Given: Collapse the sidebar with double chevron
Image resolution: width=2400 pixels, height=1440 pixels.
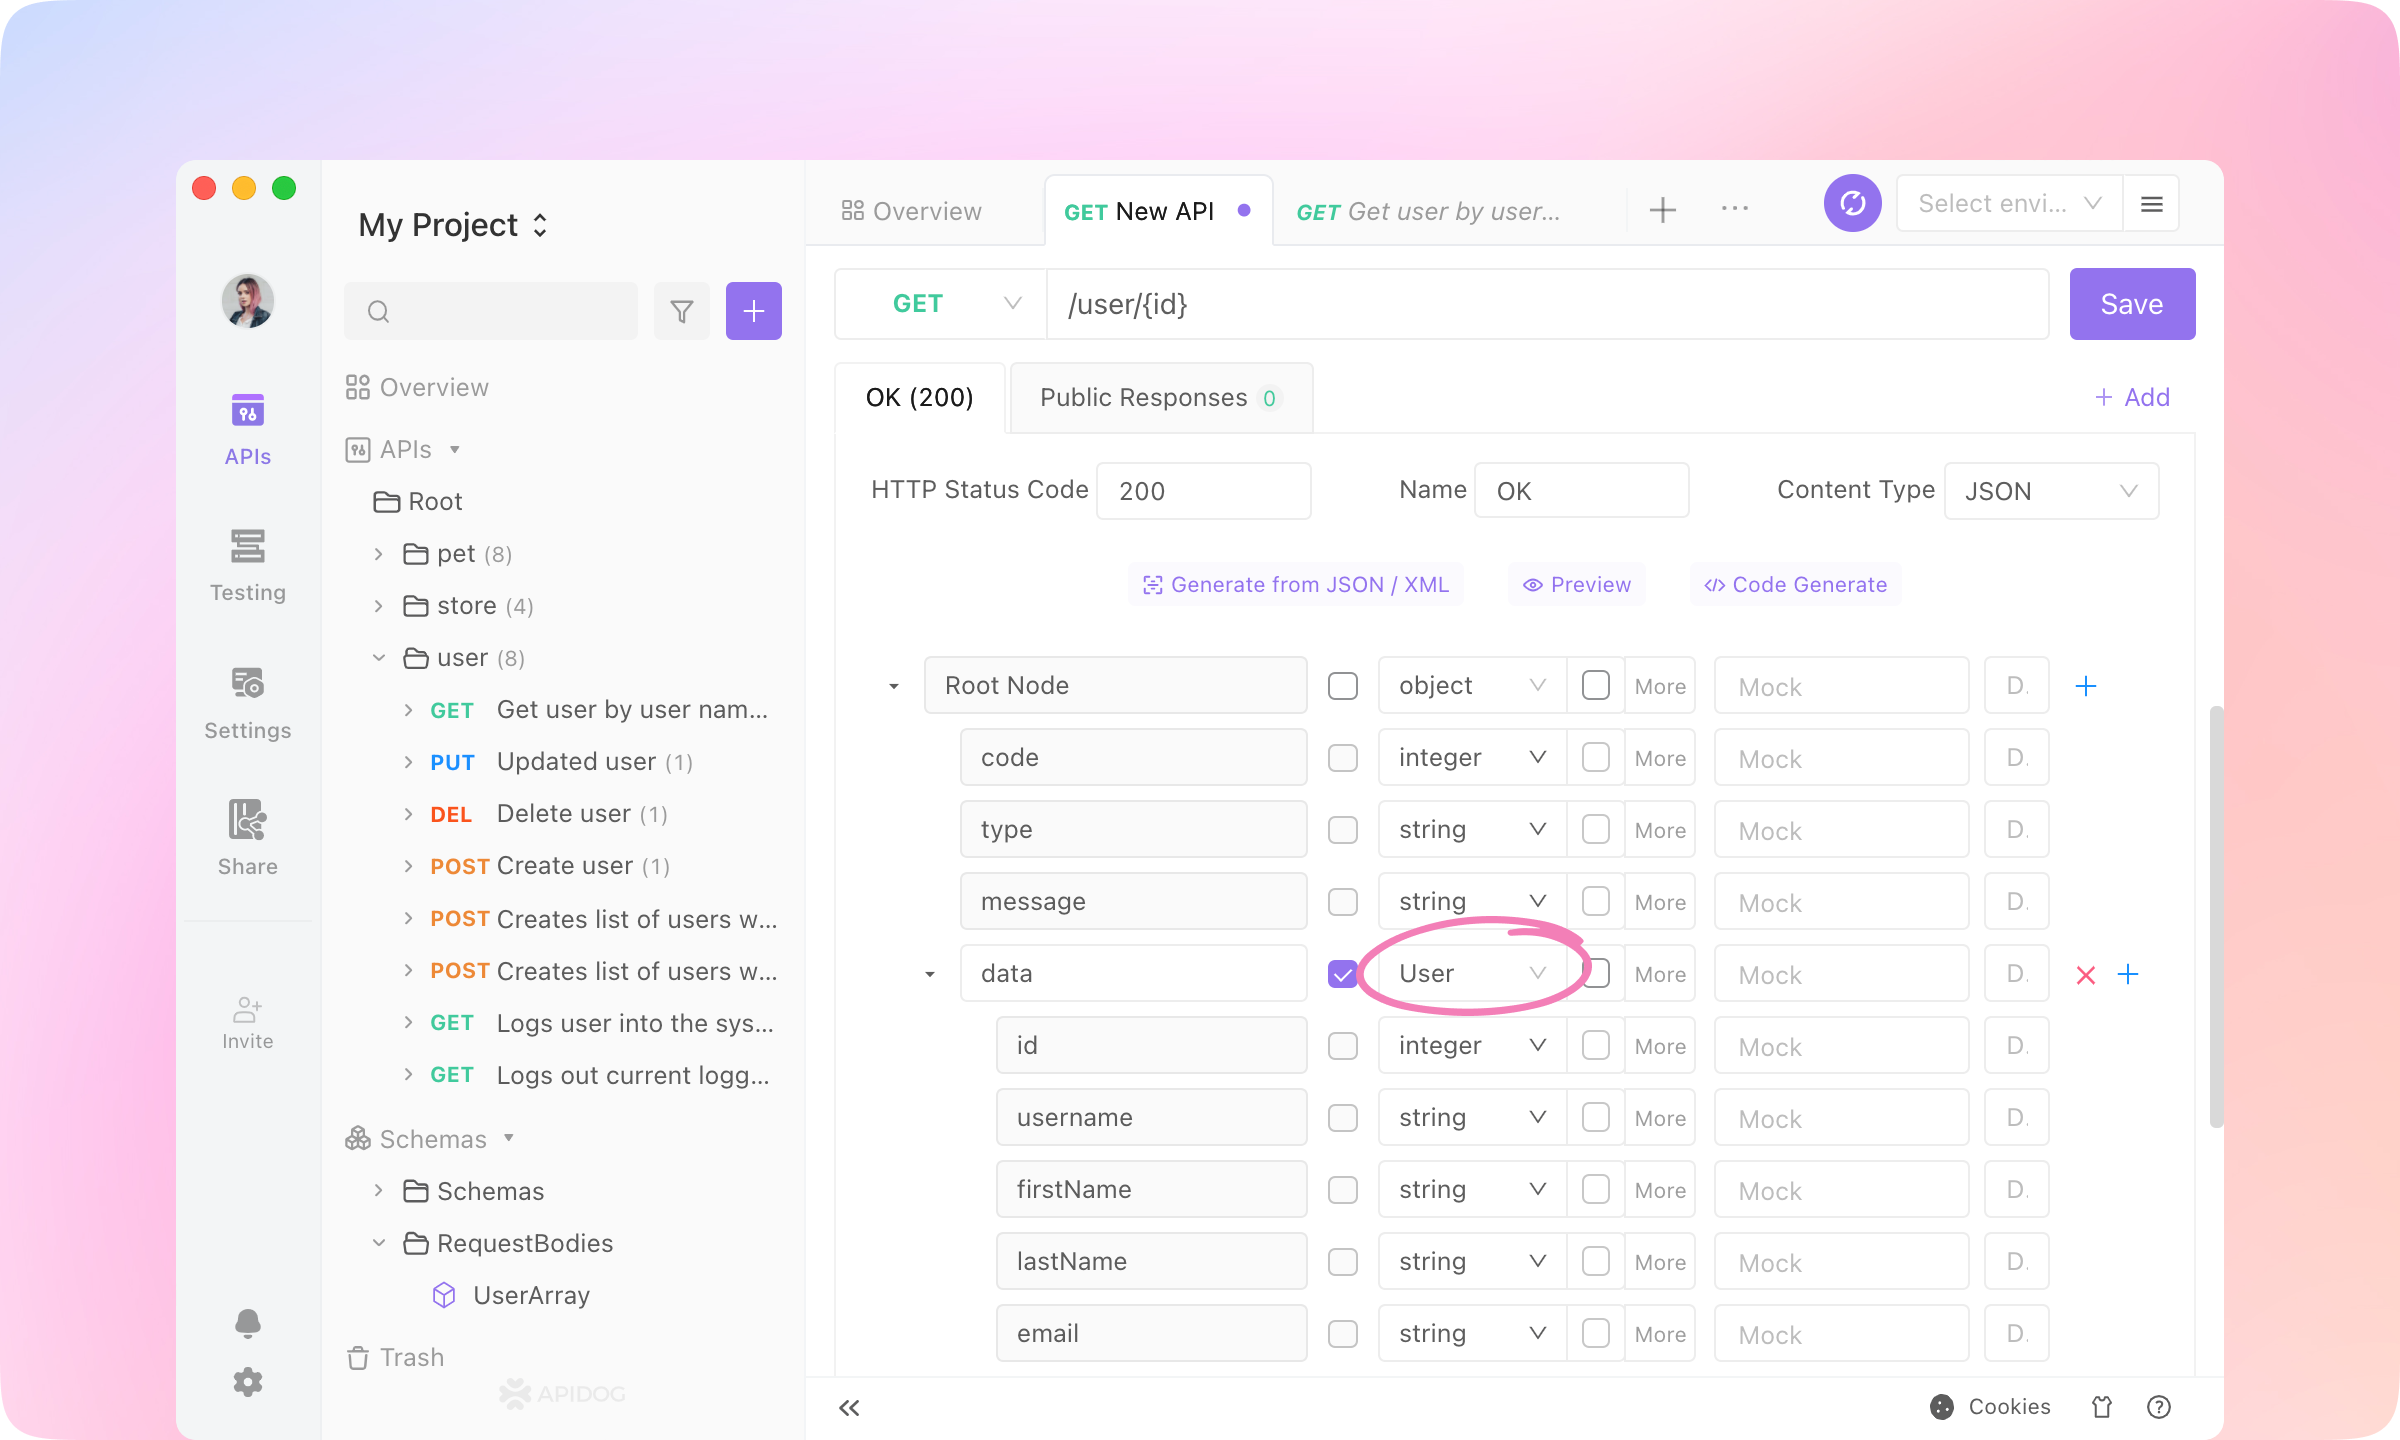Looking at the screenshot, I should (x=849, y=1408).
